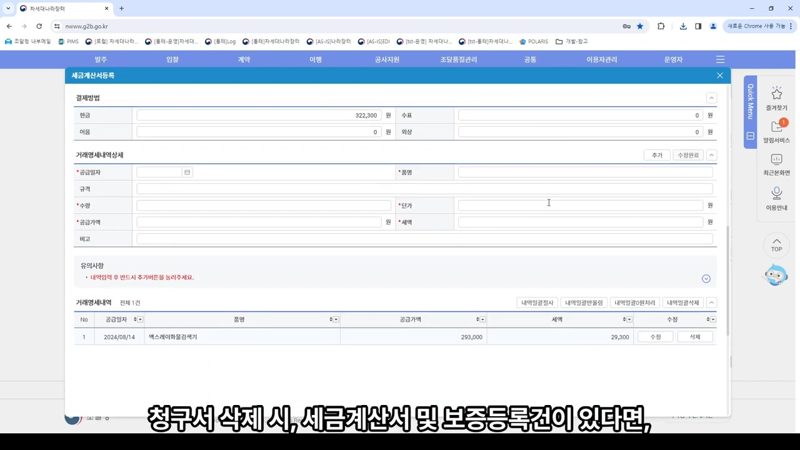Open the 계약 menu in the nav bar
Screen dimensions: 800x450
click(244, 60)
